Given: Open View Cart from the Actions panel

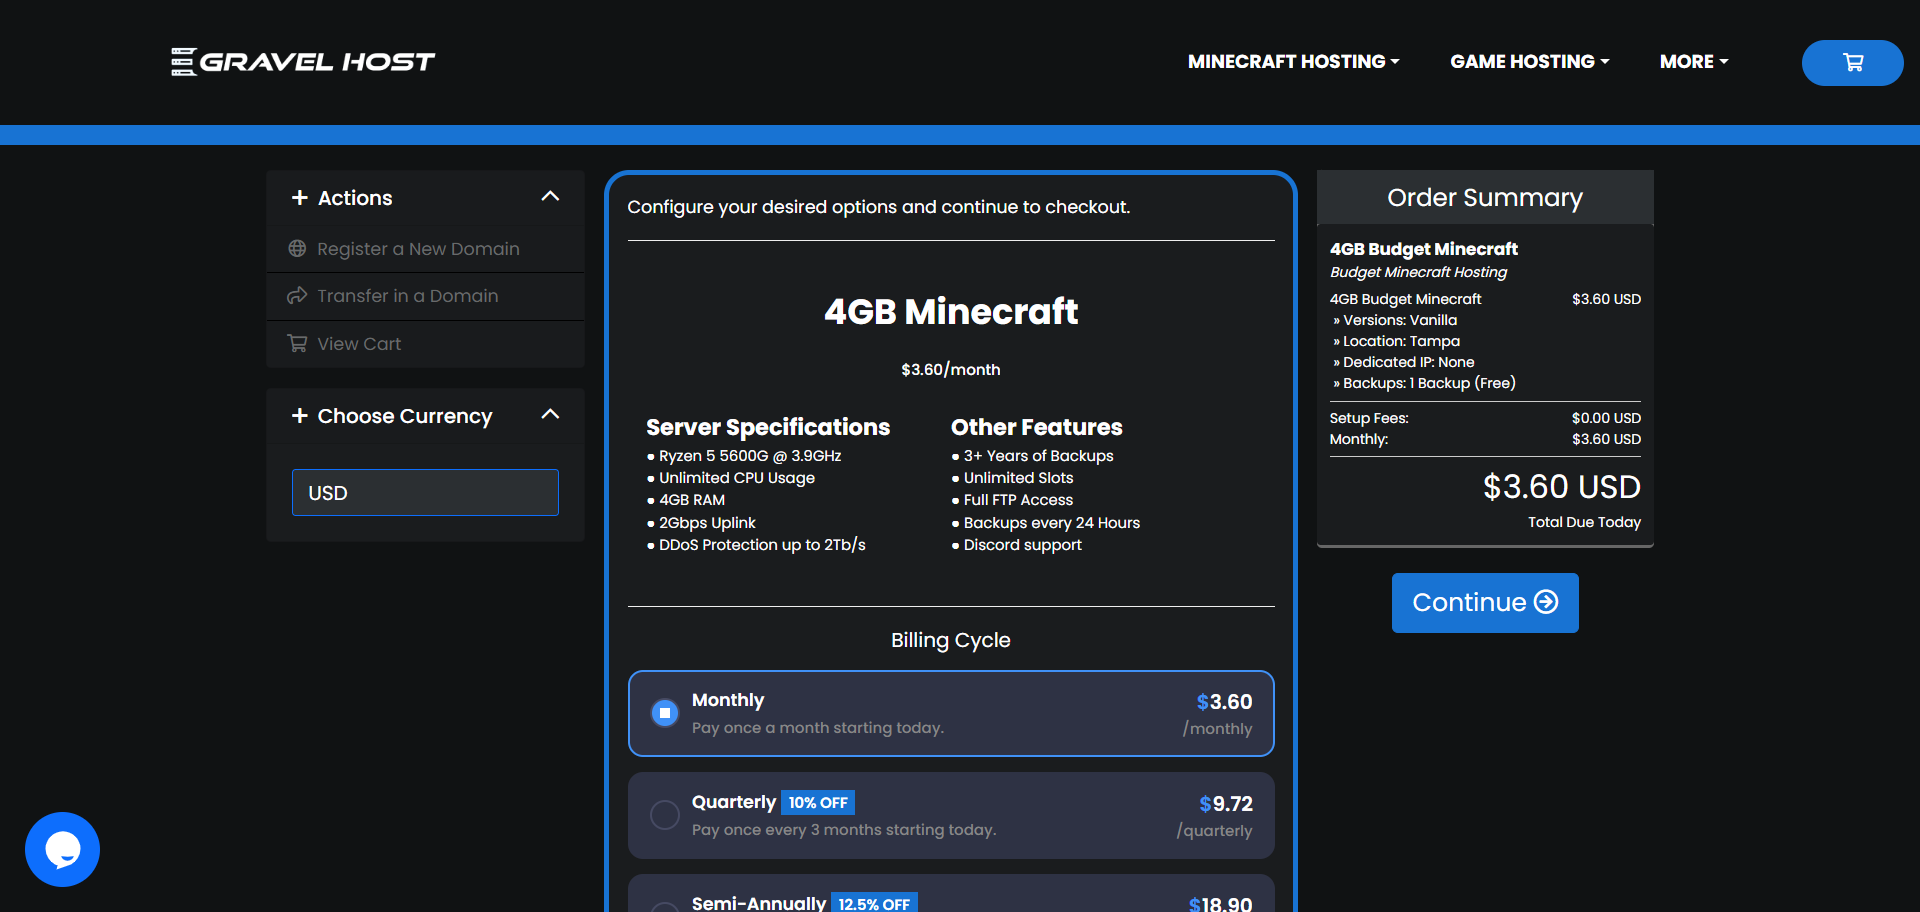Looking at the screenshot, I should 358,343.
